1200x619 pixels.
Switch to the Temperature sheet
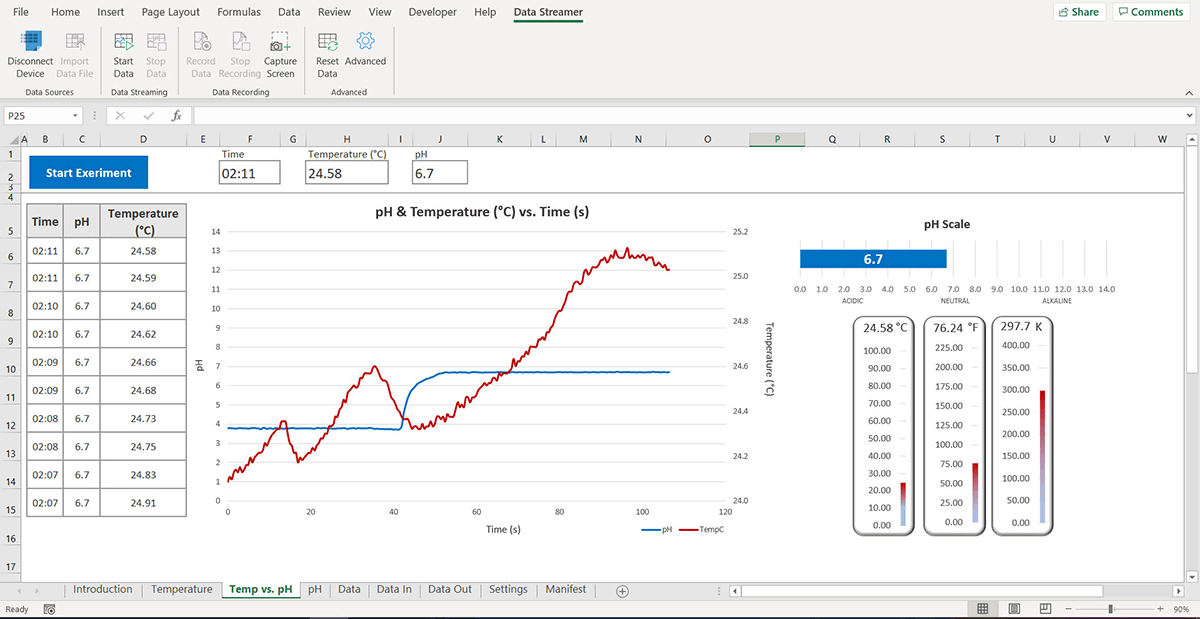(x=182, y=590)
